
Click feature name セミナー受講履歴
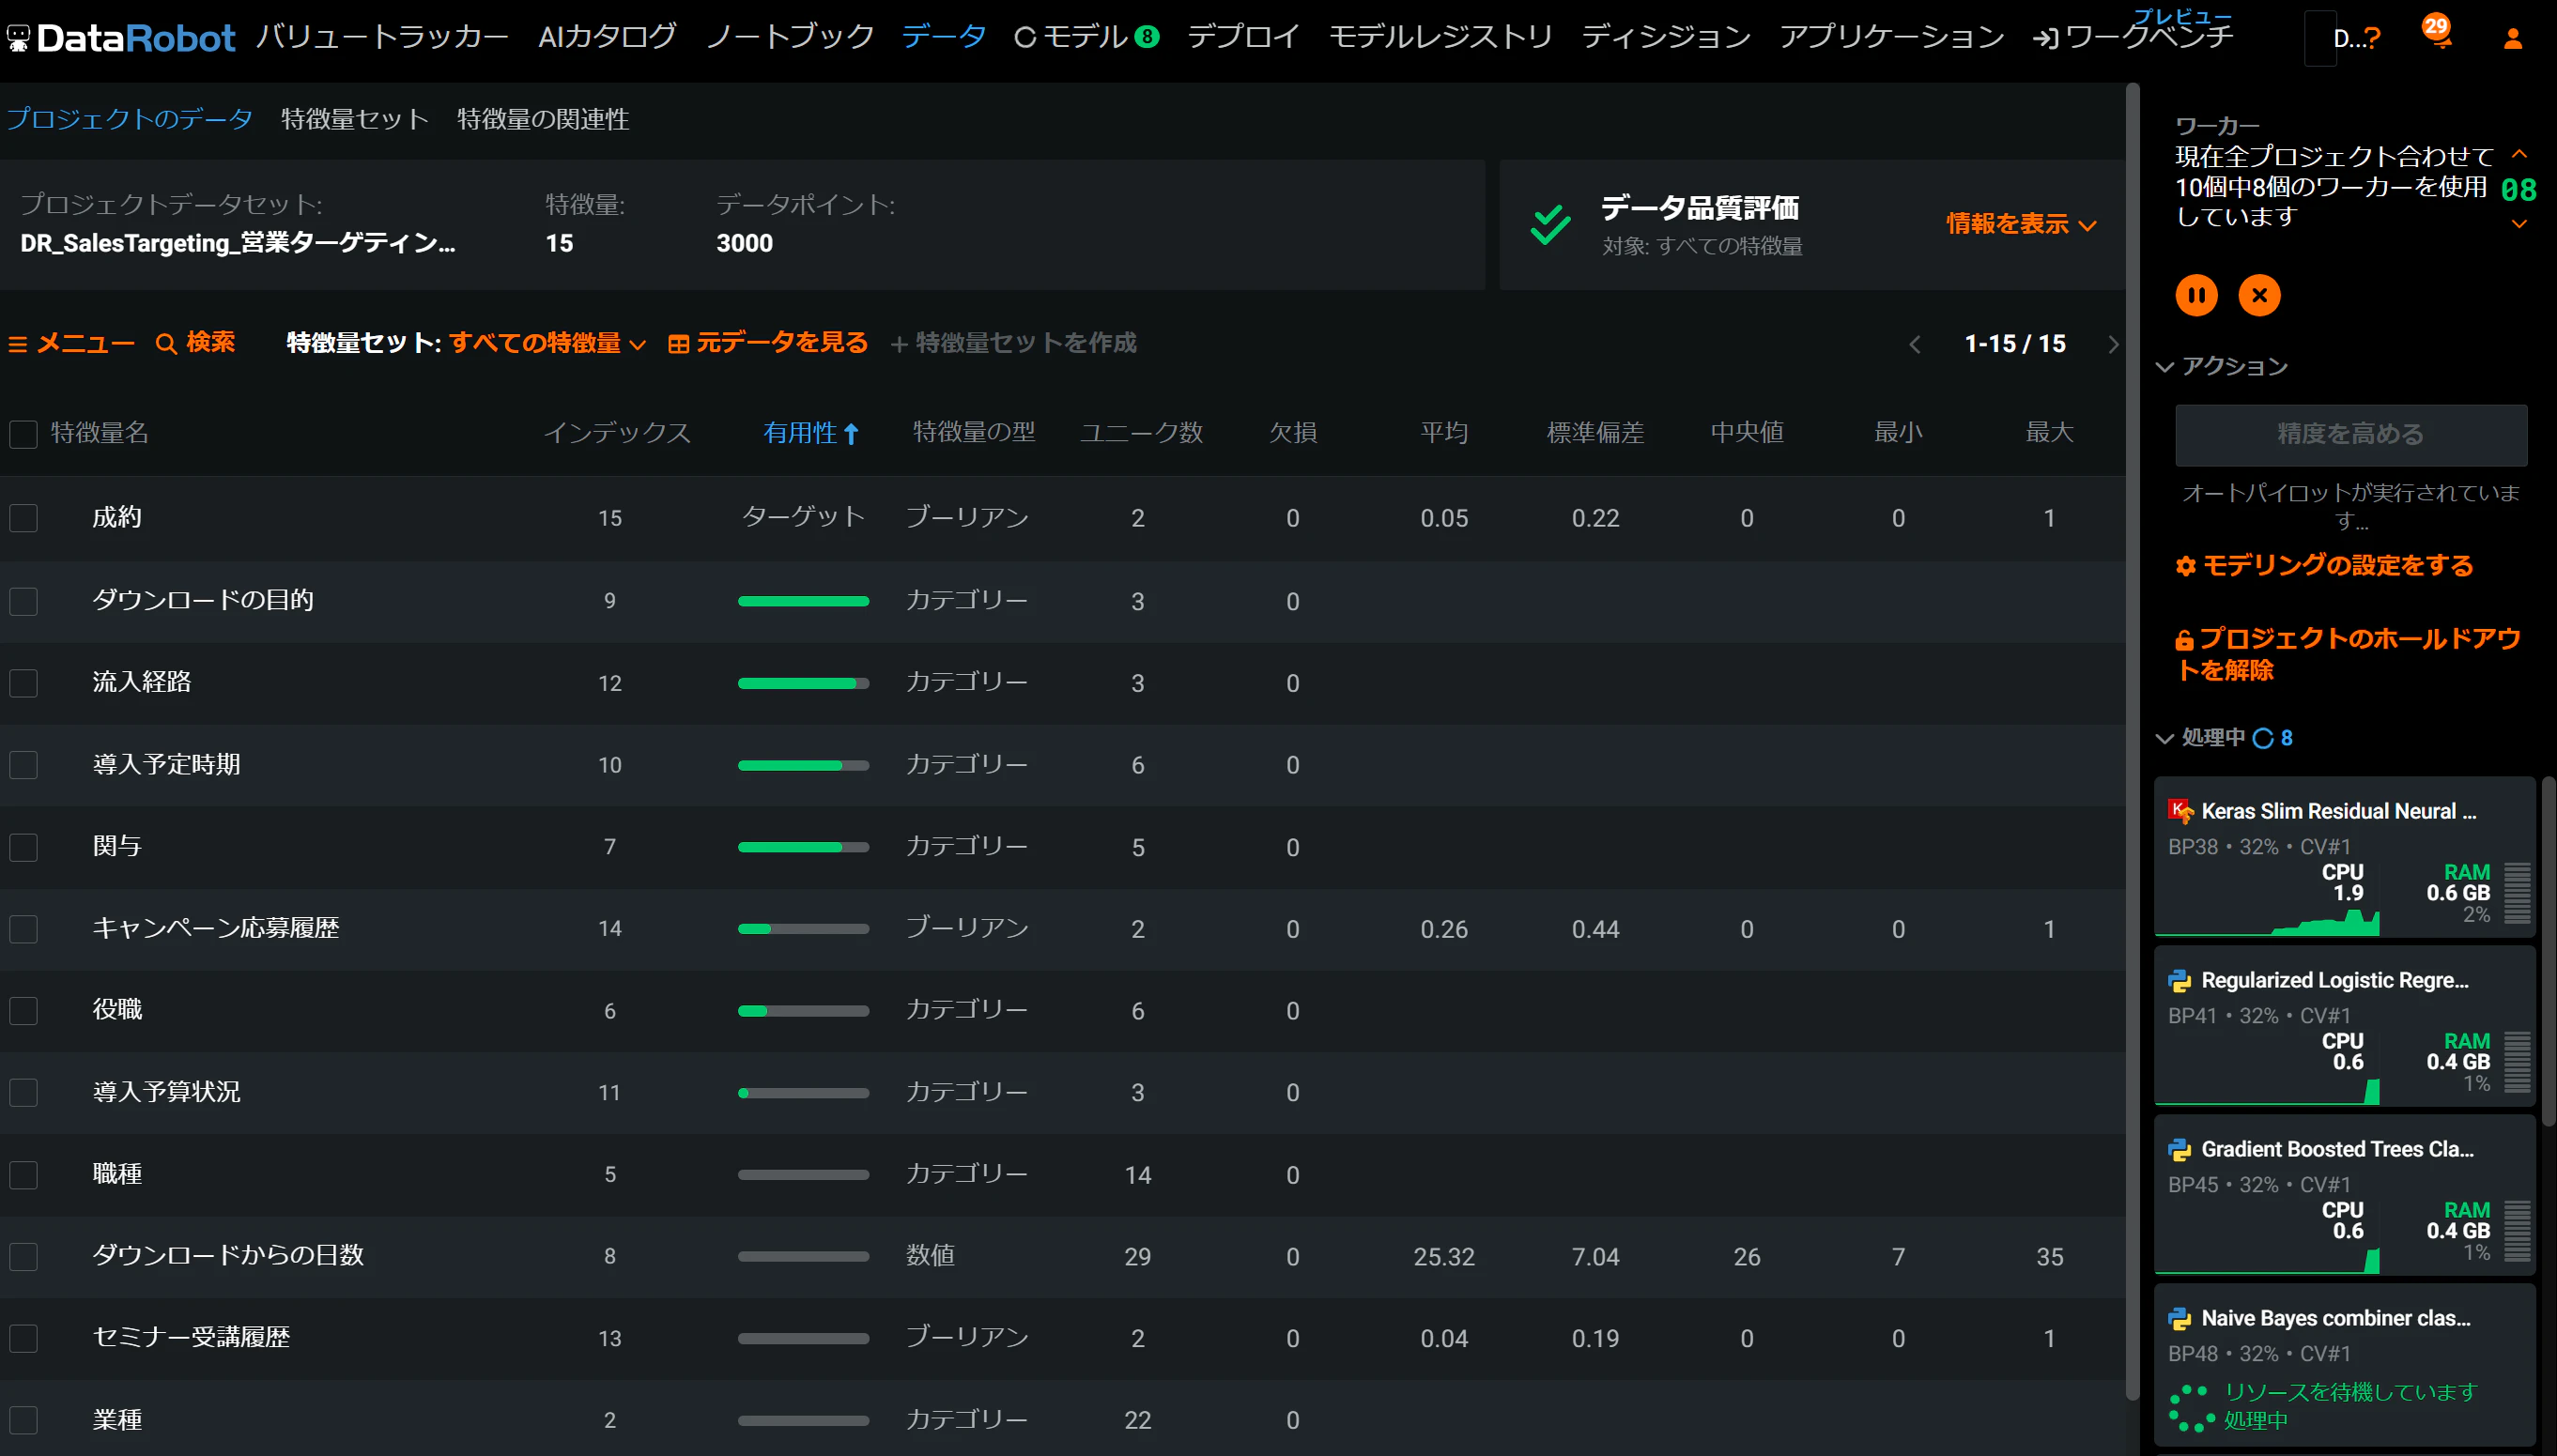tap(191, 1338)
